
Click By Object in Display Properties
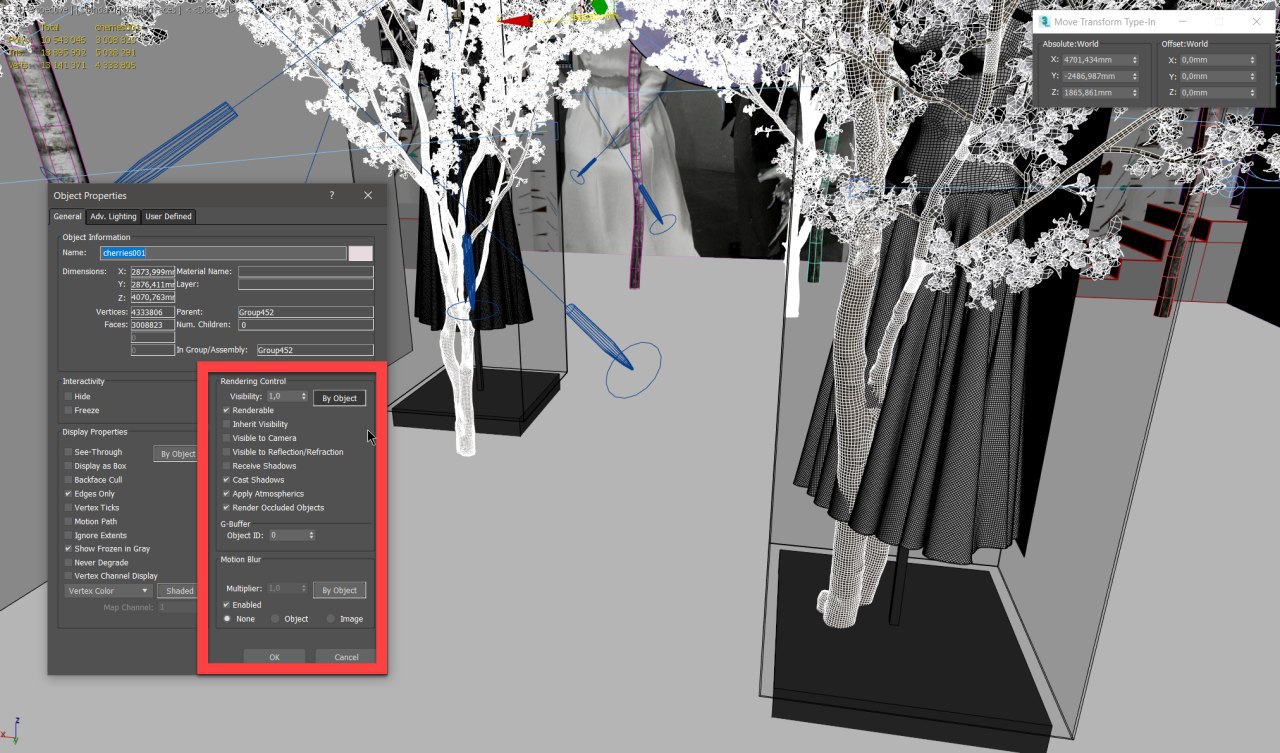tap(176, 454)
